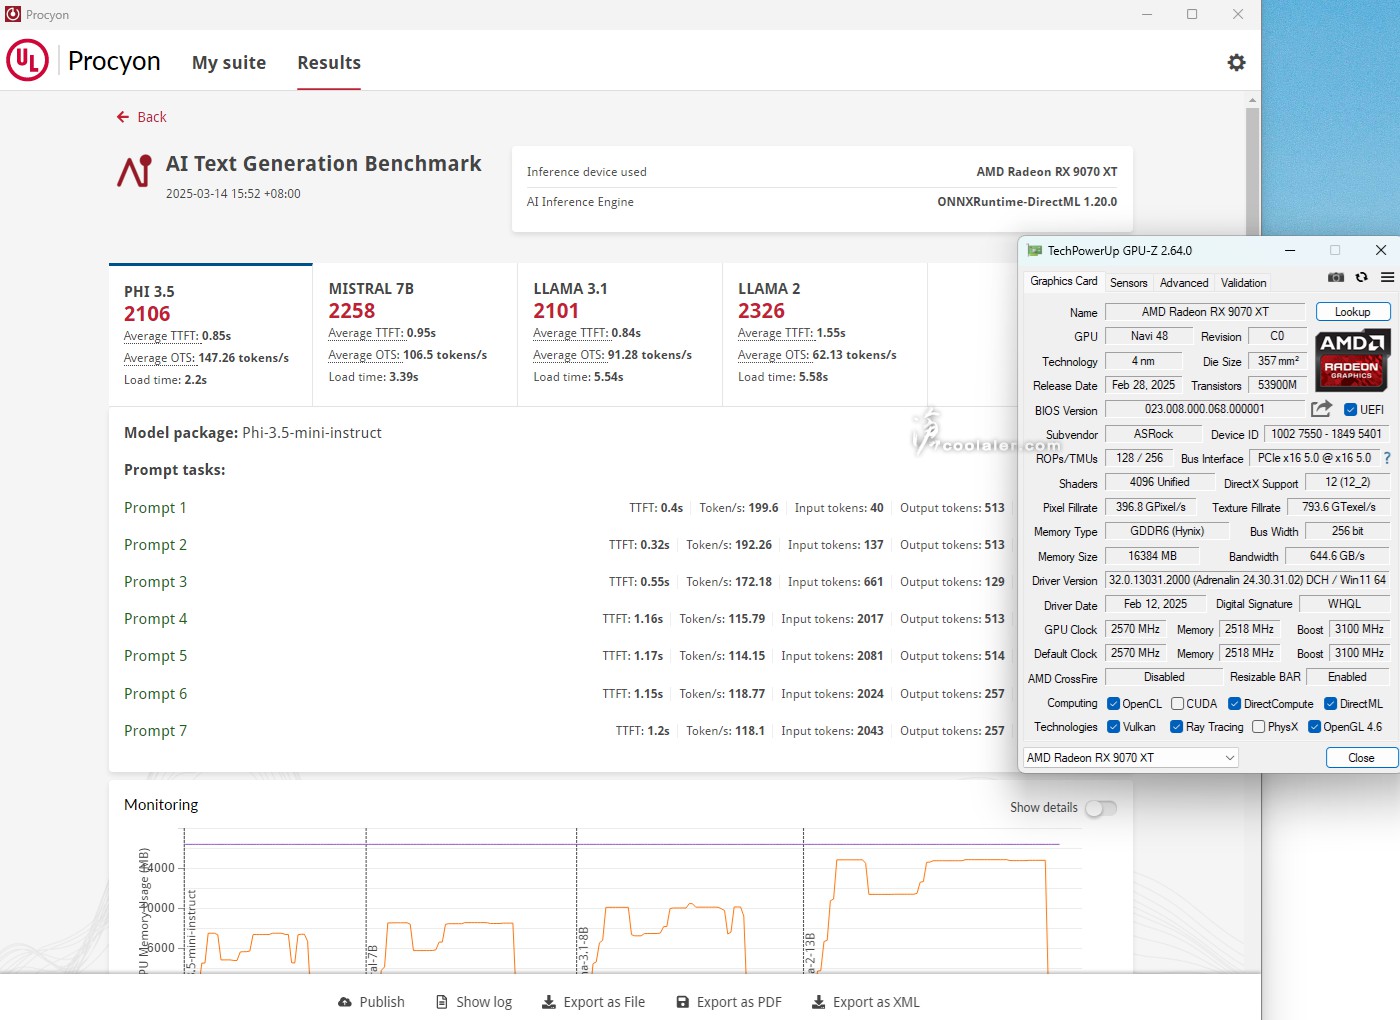Viewport: 1400px width, 1020px height.
Task: Click the Average TTFT label under MISTRAL 7B
Action: (367, 333)
